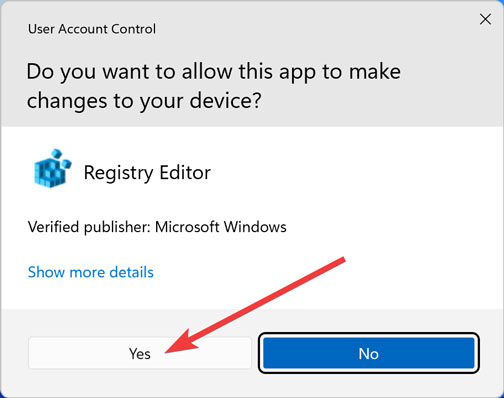504x398 pixels.
Task: Open the Show more details link
Action: coord(91,272)
